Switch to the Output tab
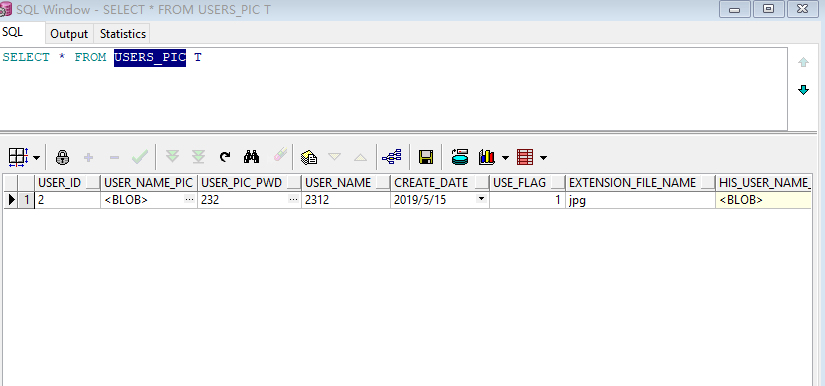 pos(69,34)
